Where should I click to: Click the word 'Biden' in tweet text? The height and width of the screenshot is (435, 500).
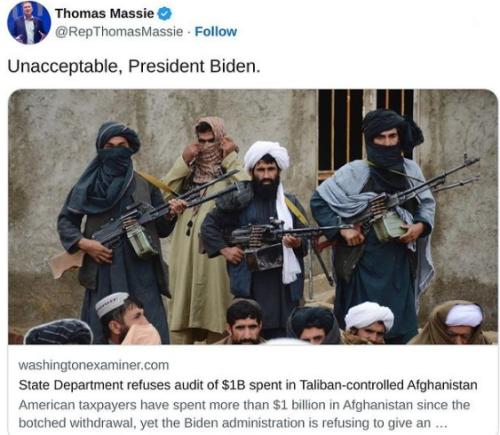[235, 66]
